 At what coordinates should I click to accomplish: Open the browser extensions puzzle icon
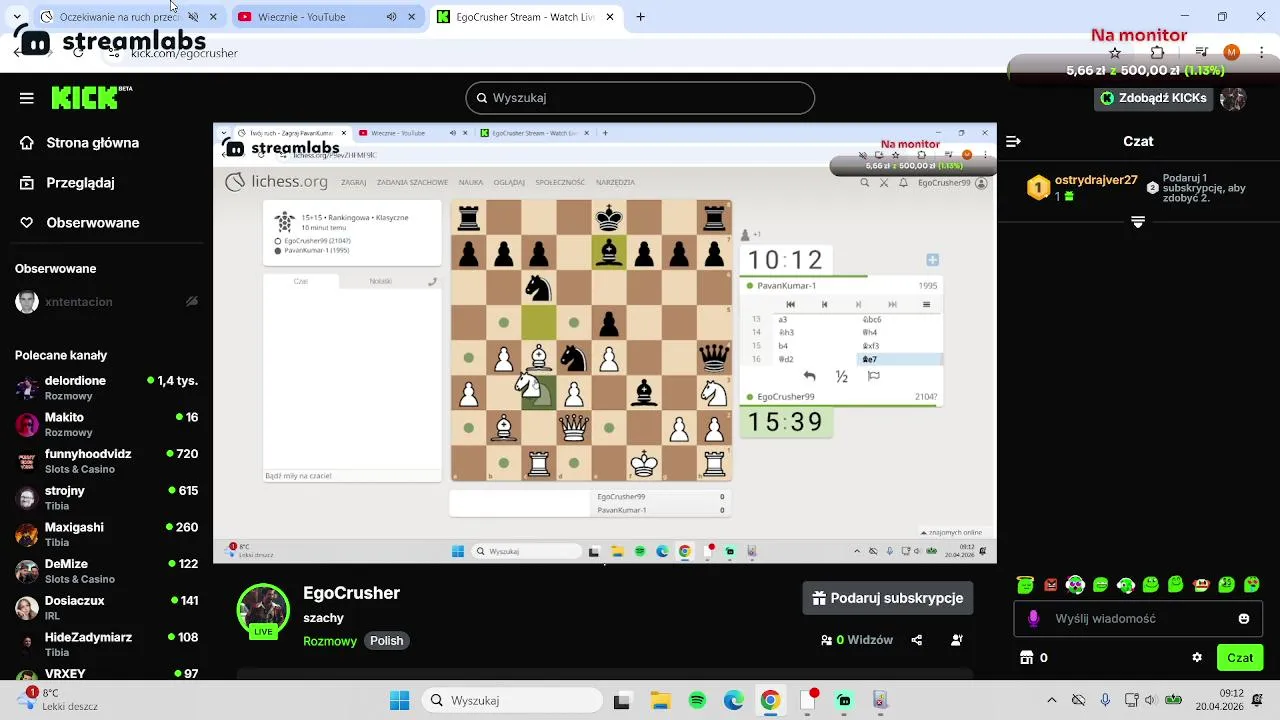[x=1158, y=53]
